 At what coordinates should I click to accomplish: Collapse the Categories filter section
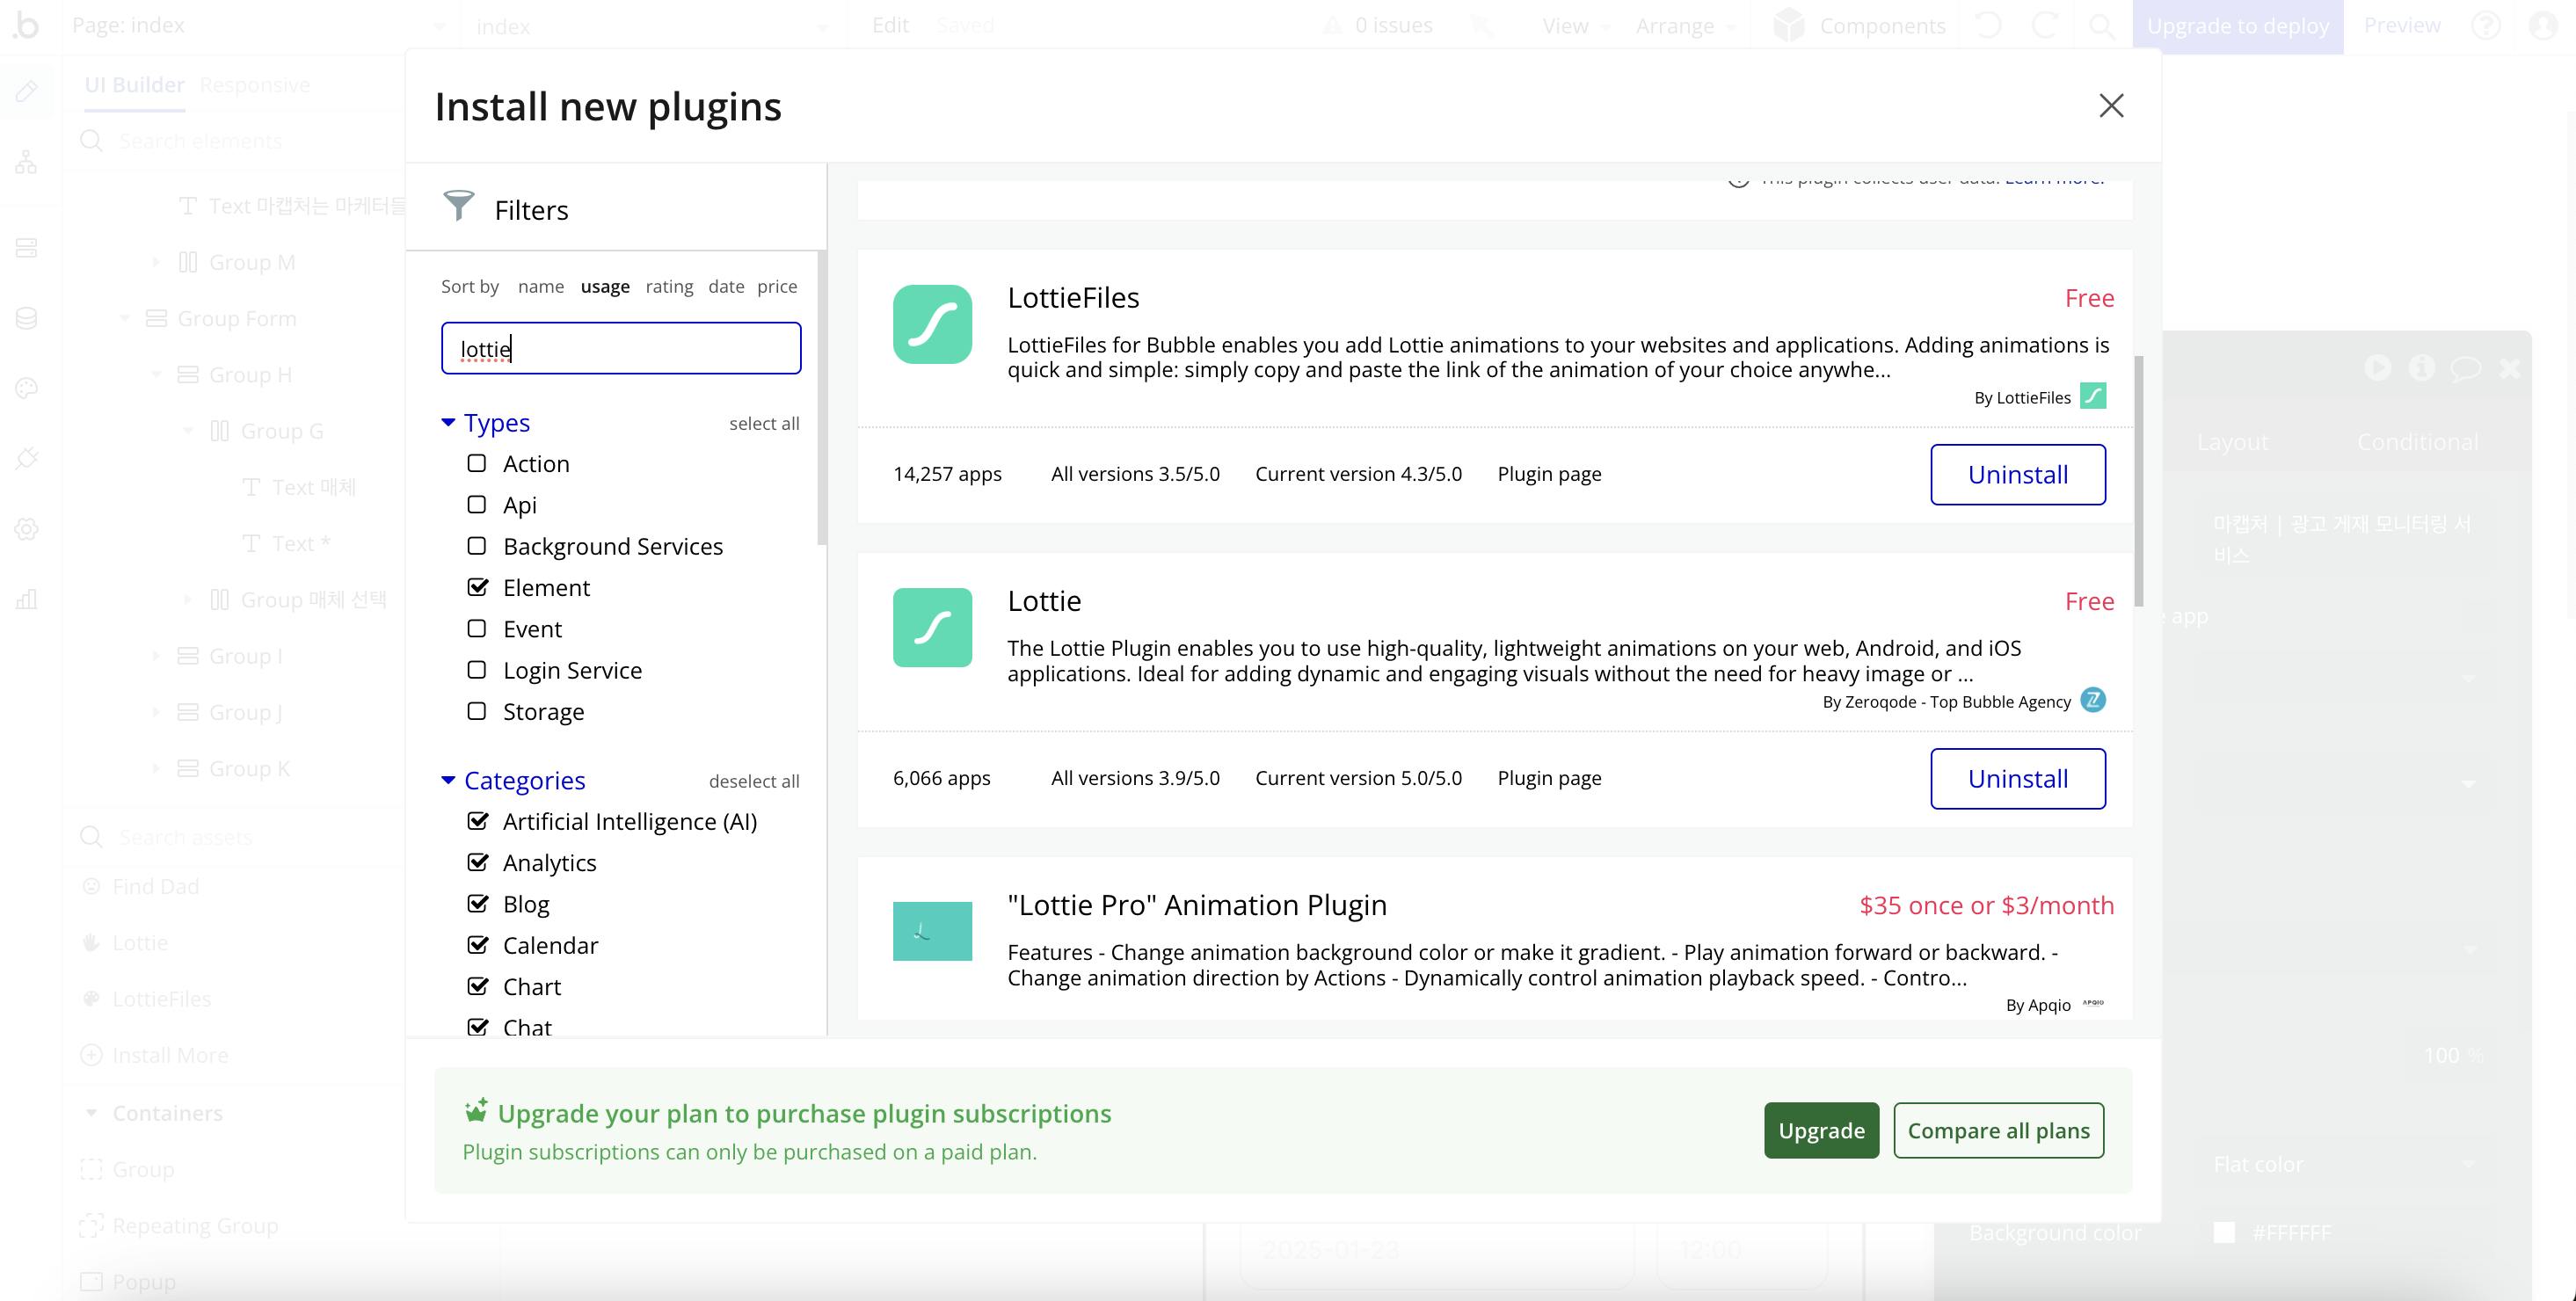click(x=448, y=779)
